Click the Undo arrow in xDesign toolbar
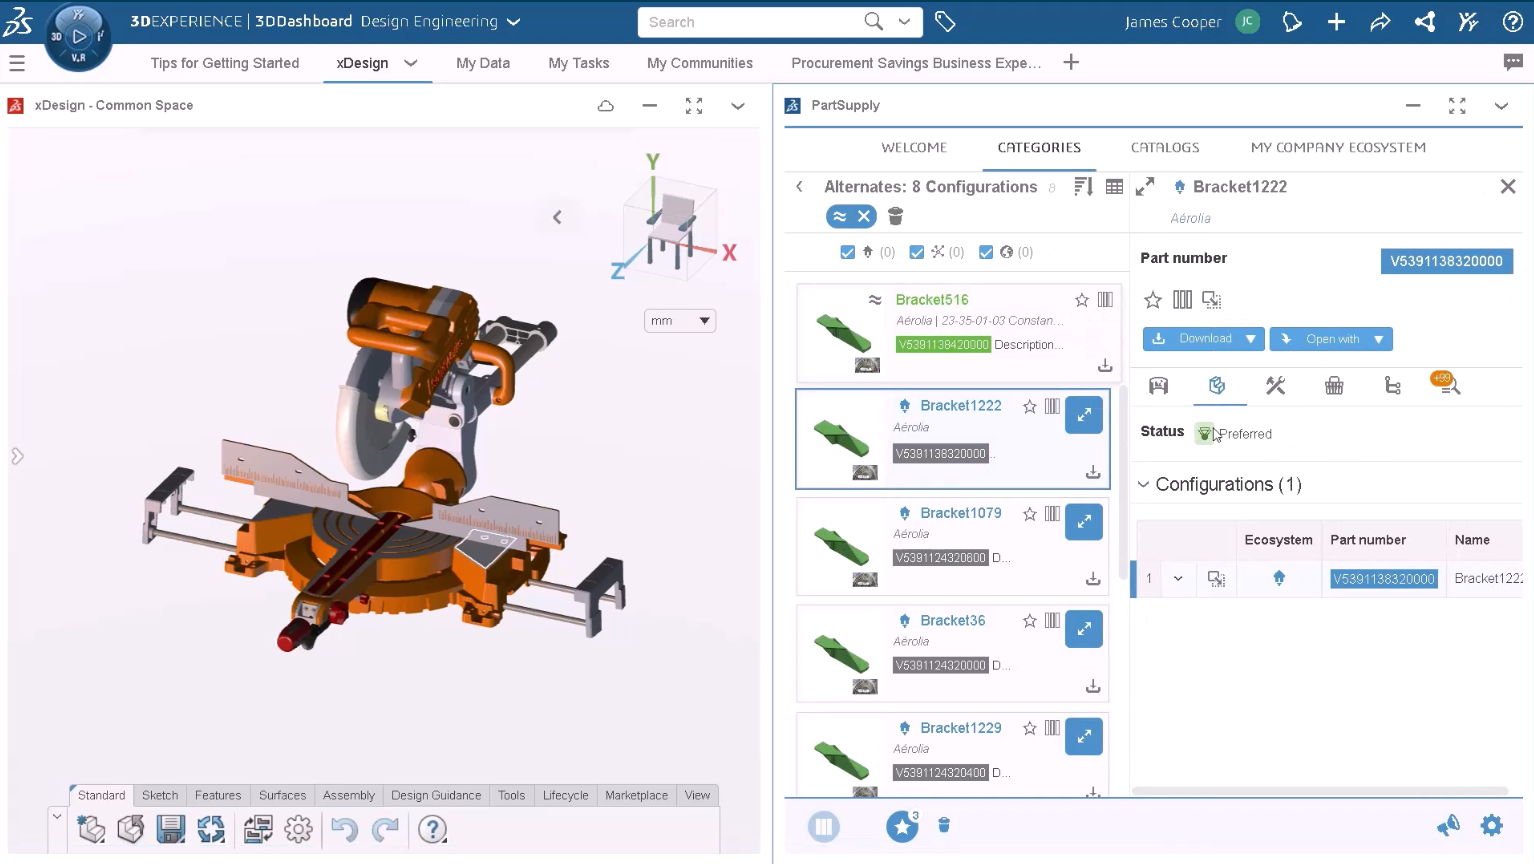 344,829
